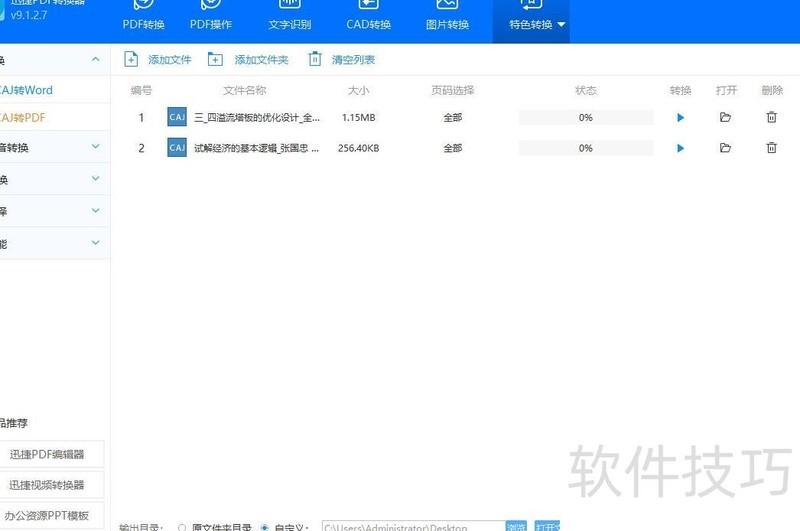Start conversion for file 三_四溢流堰板

(680, 118)
